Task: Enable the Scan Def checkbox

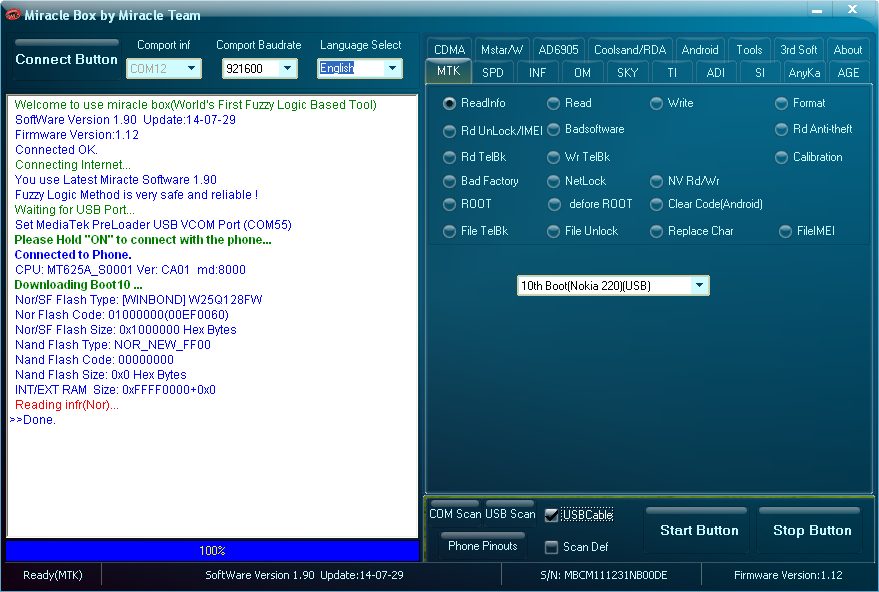Action: click(x=552, y=547)
